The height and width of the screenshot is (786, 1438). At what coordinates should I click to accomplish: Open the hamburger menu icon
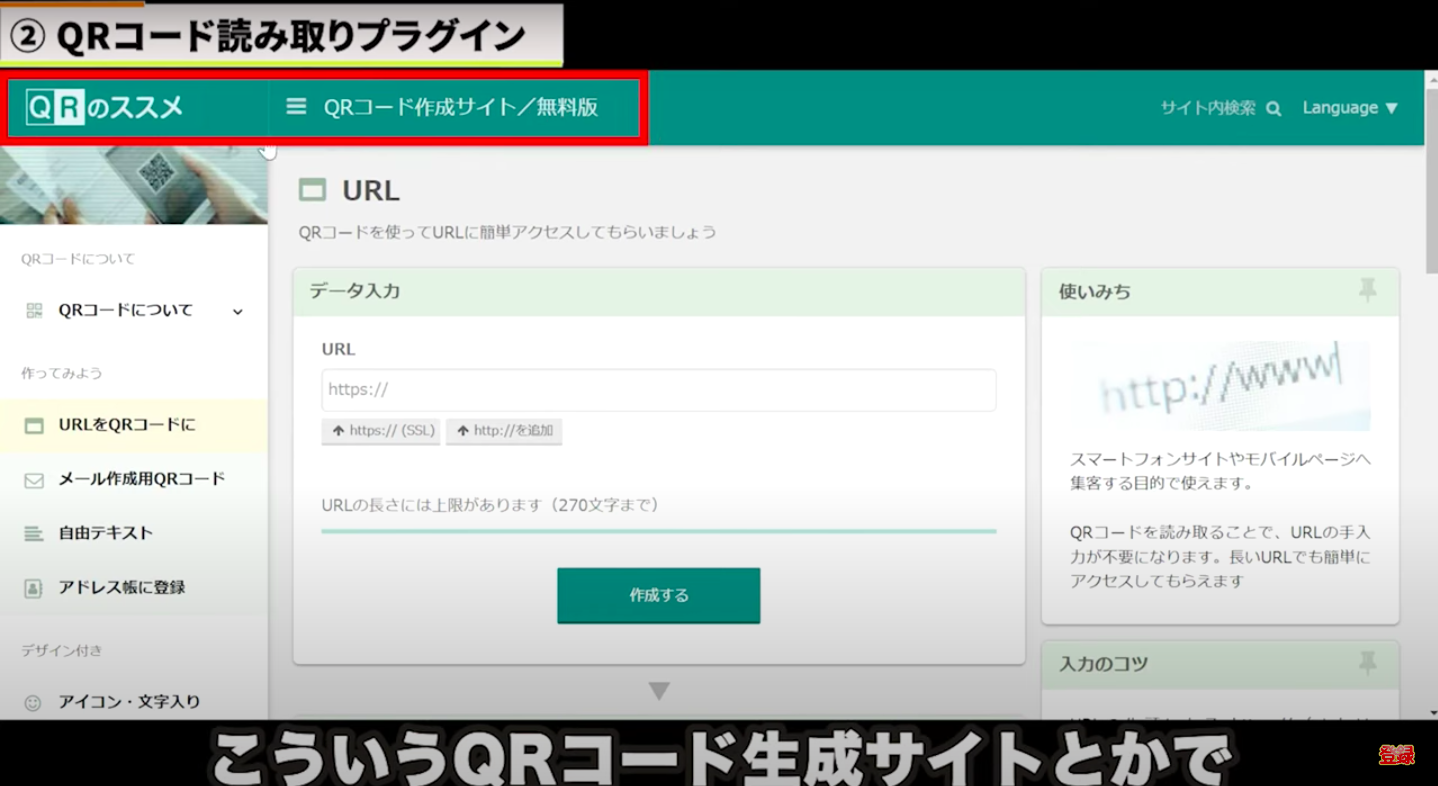[x=296, y=106]
